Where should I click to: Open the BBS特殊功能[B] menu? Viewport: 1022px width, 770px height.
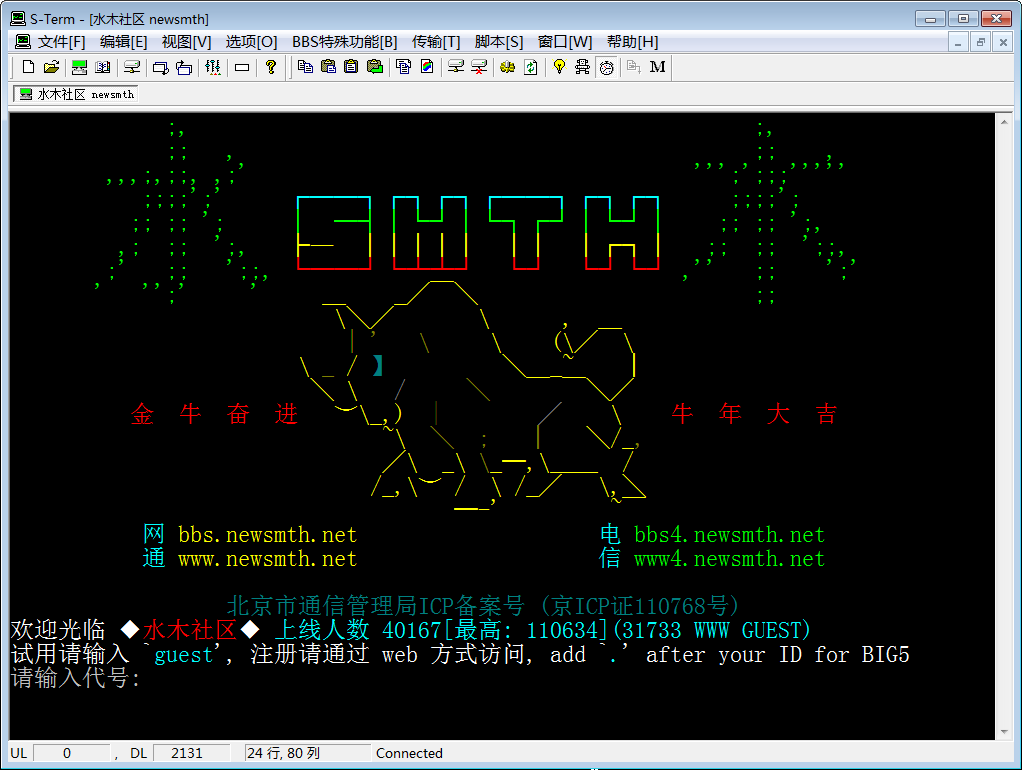point(345,42)
